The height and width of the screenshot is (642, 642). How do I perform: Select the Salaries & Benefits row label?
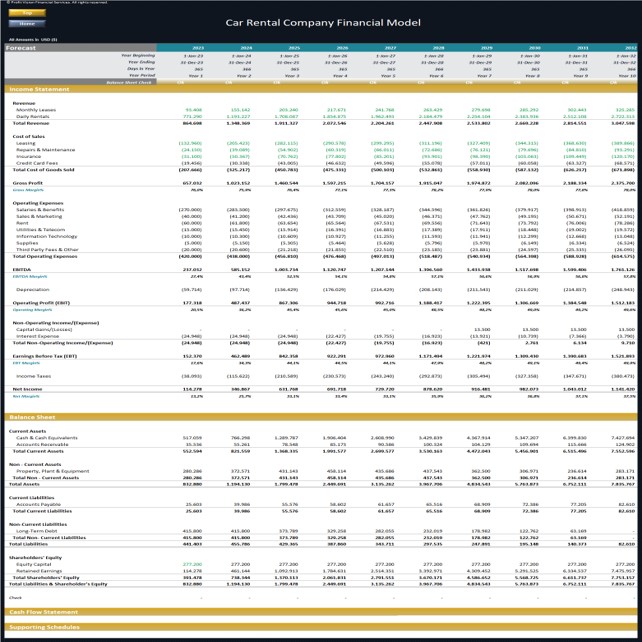pyautogui.click(x=40, y=209)
